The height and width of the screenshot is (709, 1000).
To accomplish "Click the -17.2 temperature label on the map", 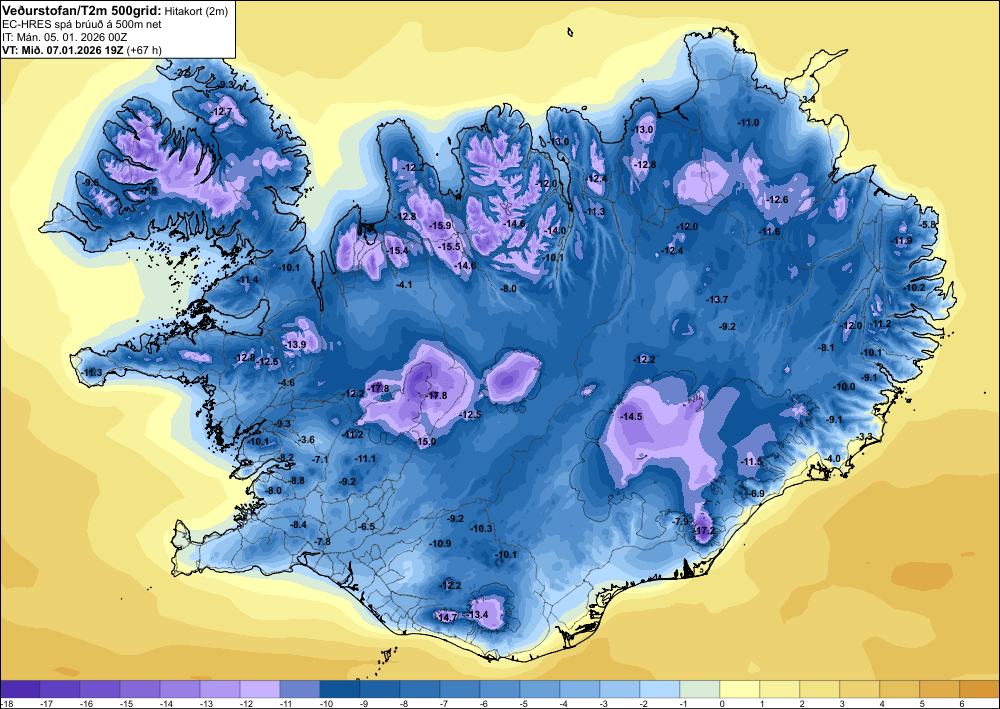I will click(x=704, y=531).
